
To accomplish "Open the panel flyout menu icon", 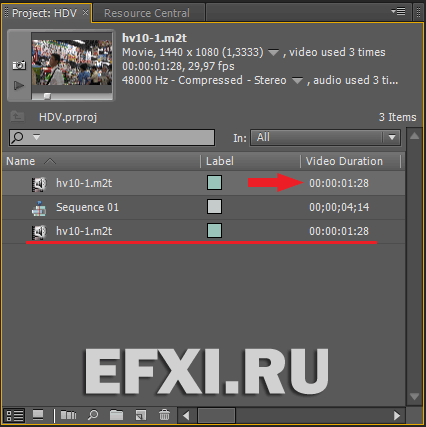I will 398,11.
